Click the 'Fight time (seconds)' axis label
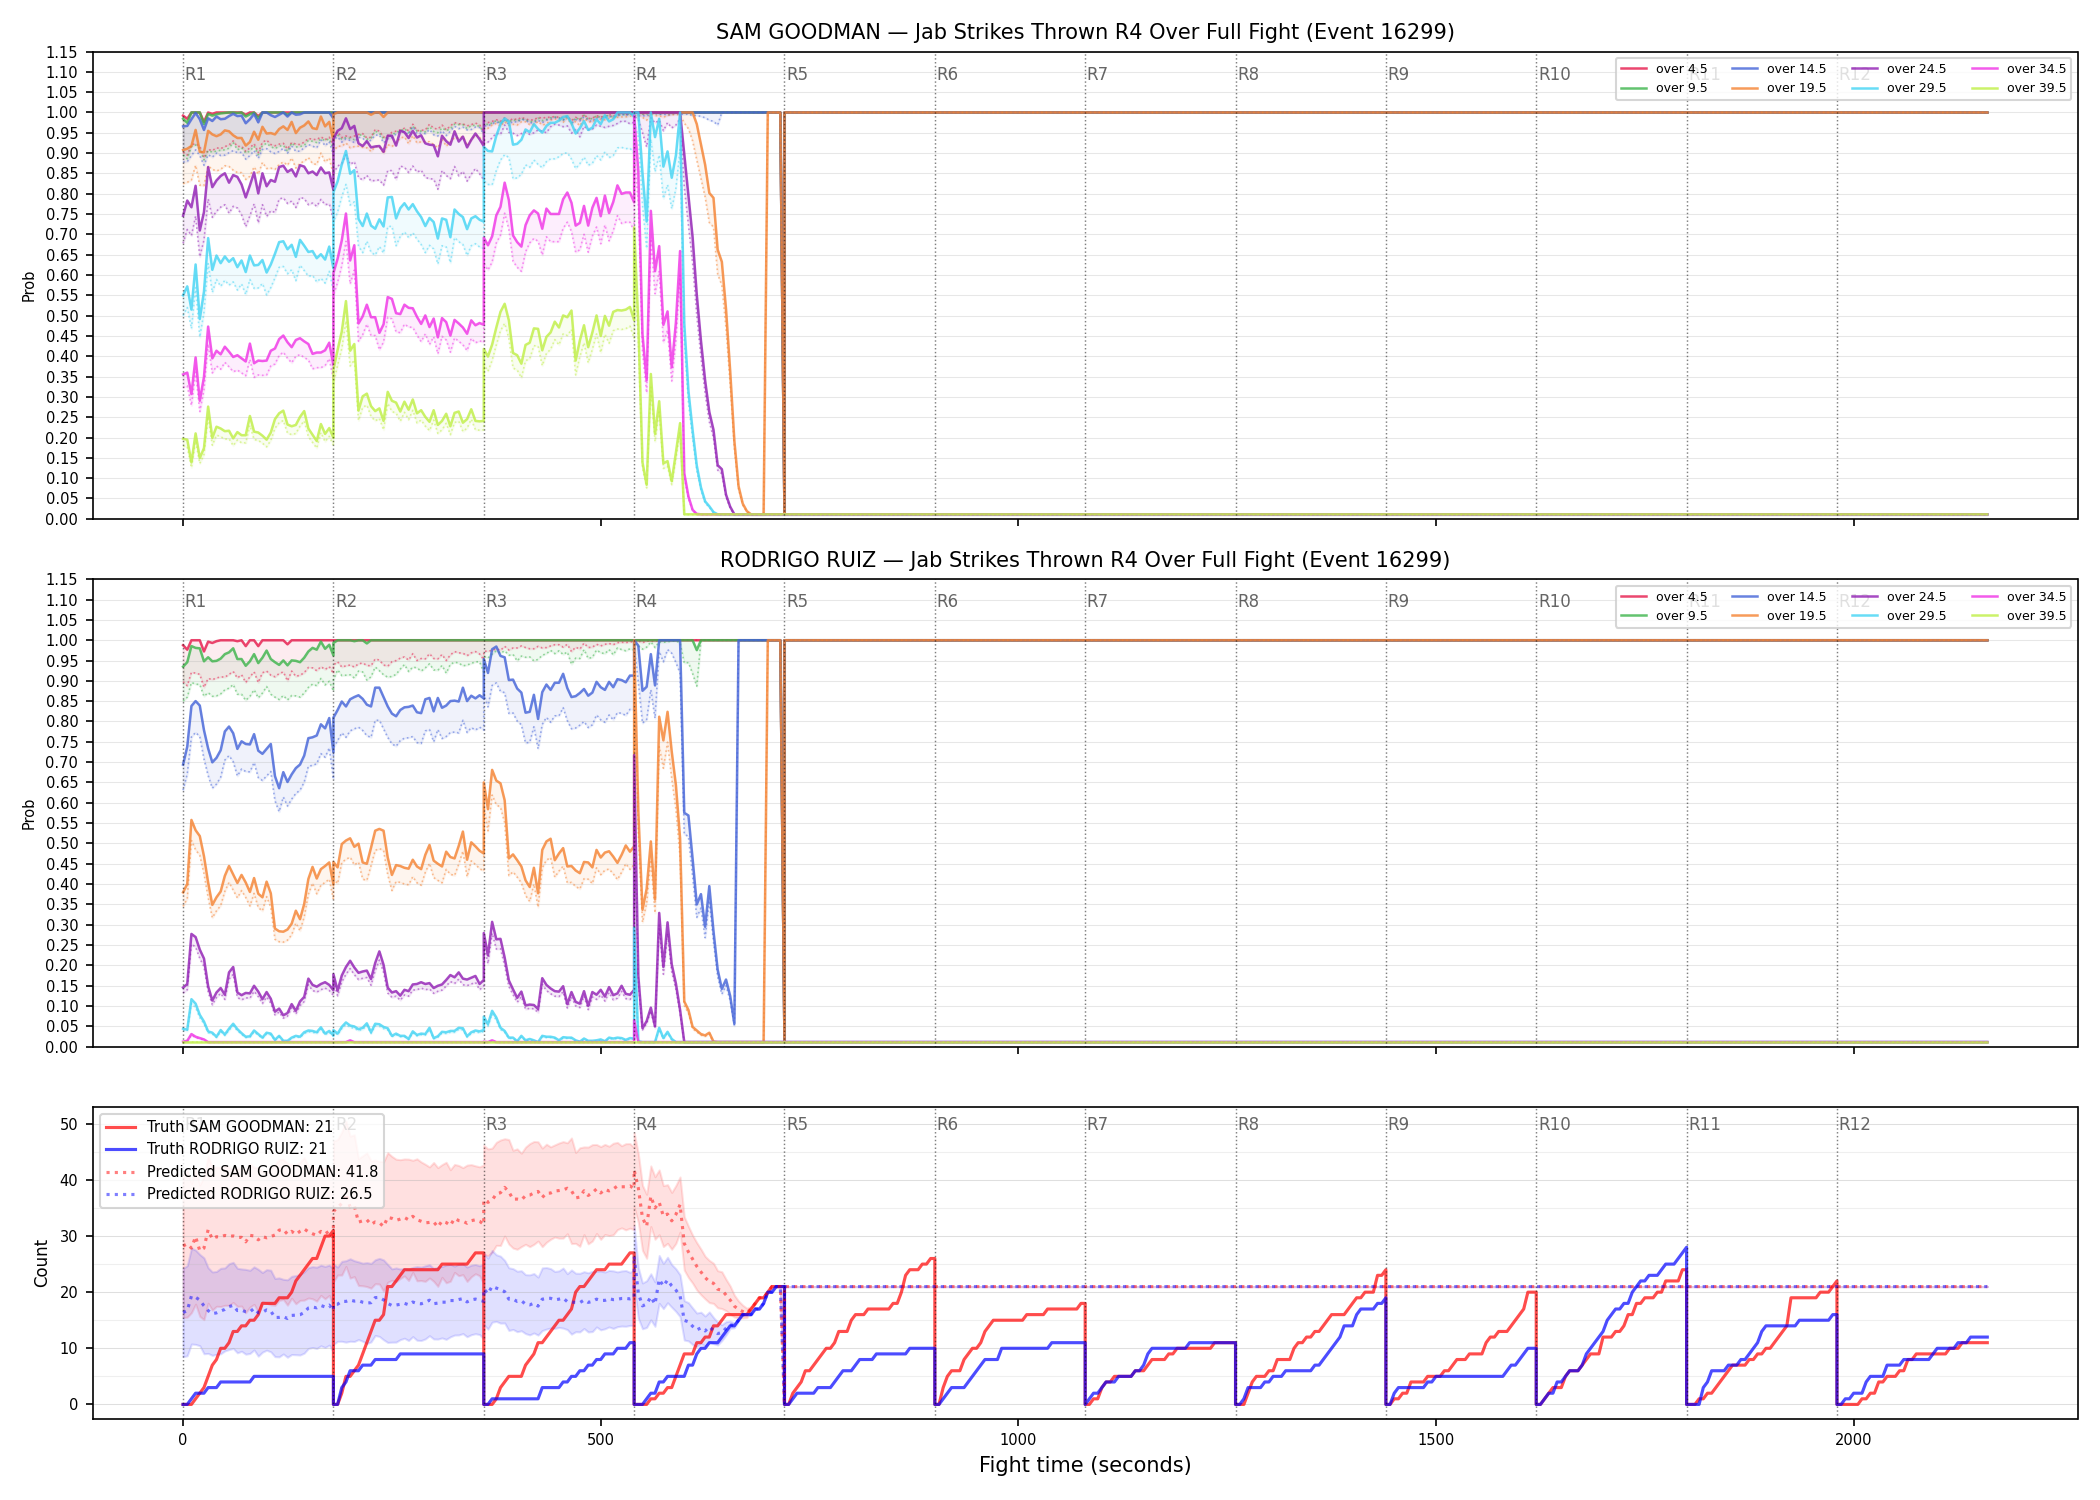The height and width of the screenshot is (1500, 2100). click(x=1085, y=1466)
